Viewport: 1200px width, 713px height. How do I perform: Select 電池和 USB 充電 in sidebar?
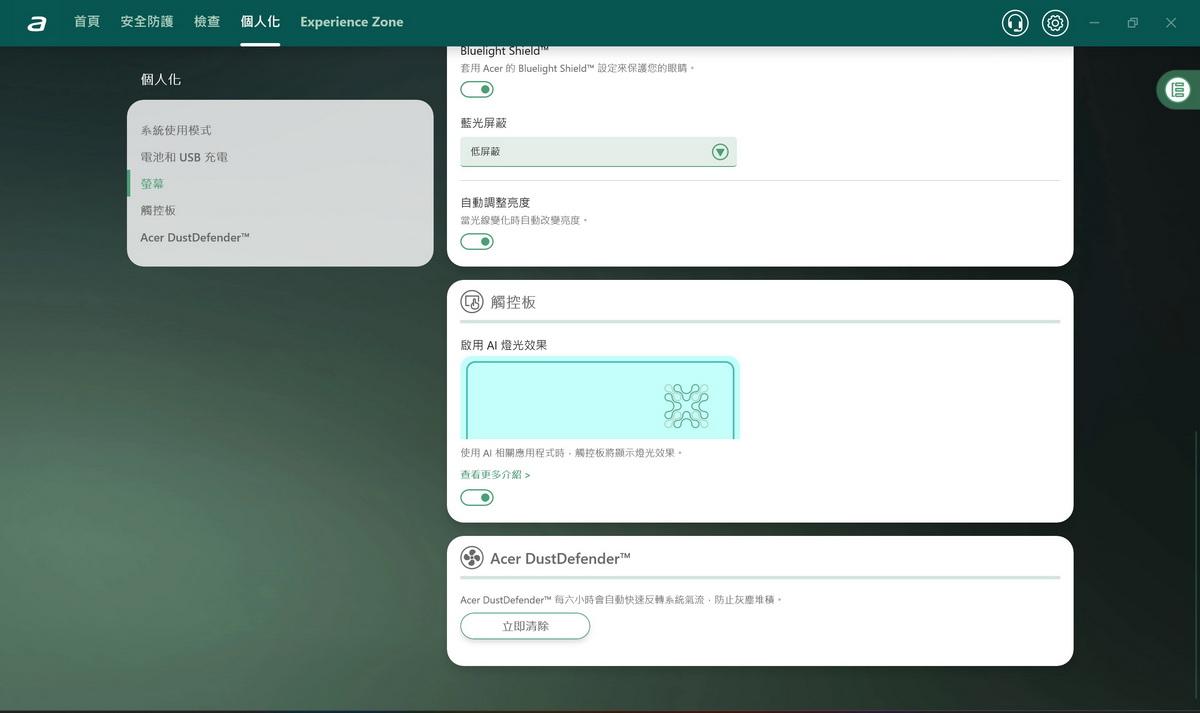pos(184,157)
